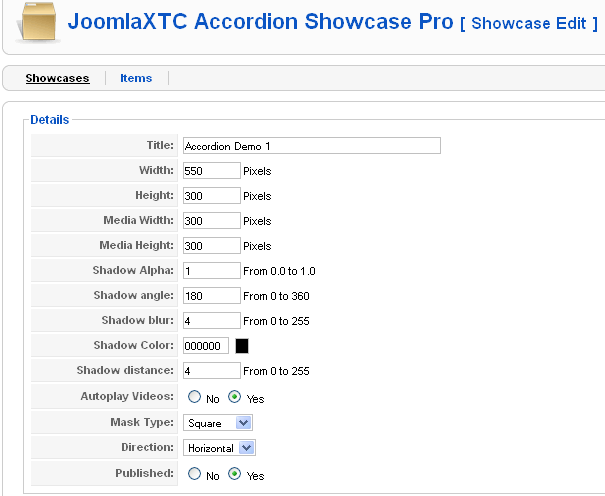Focus the Width pixels field

[x=211, y=170]
